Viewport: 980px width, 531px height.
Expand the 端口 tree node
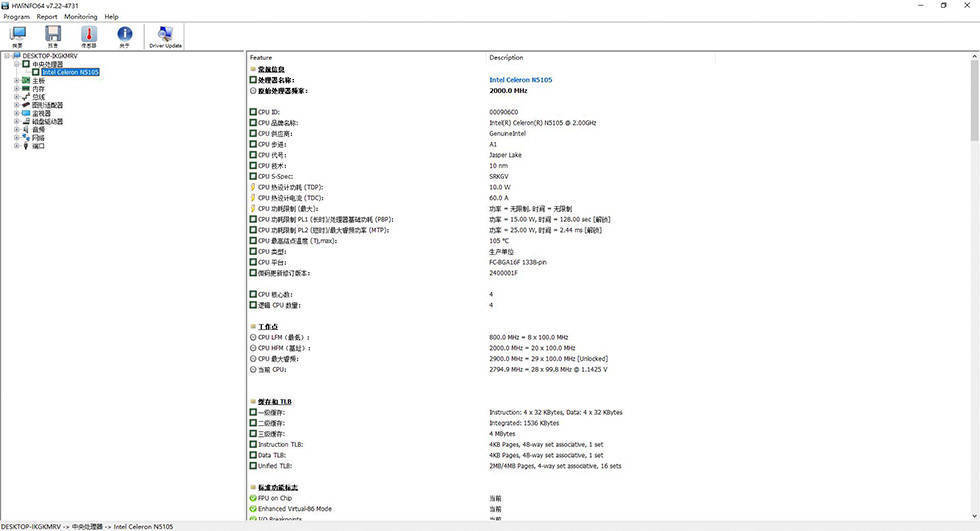(x=16, y=146)
